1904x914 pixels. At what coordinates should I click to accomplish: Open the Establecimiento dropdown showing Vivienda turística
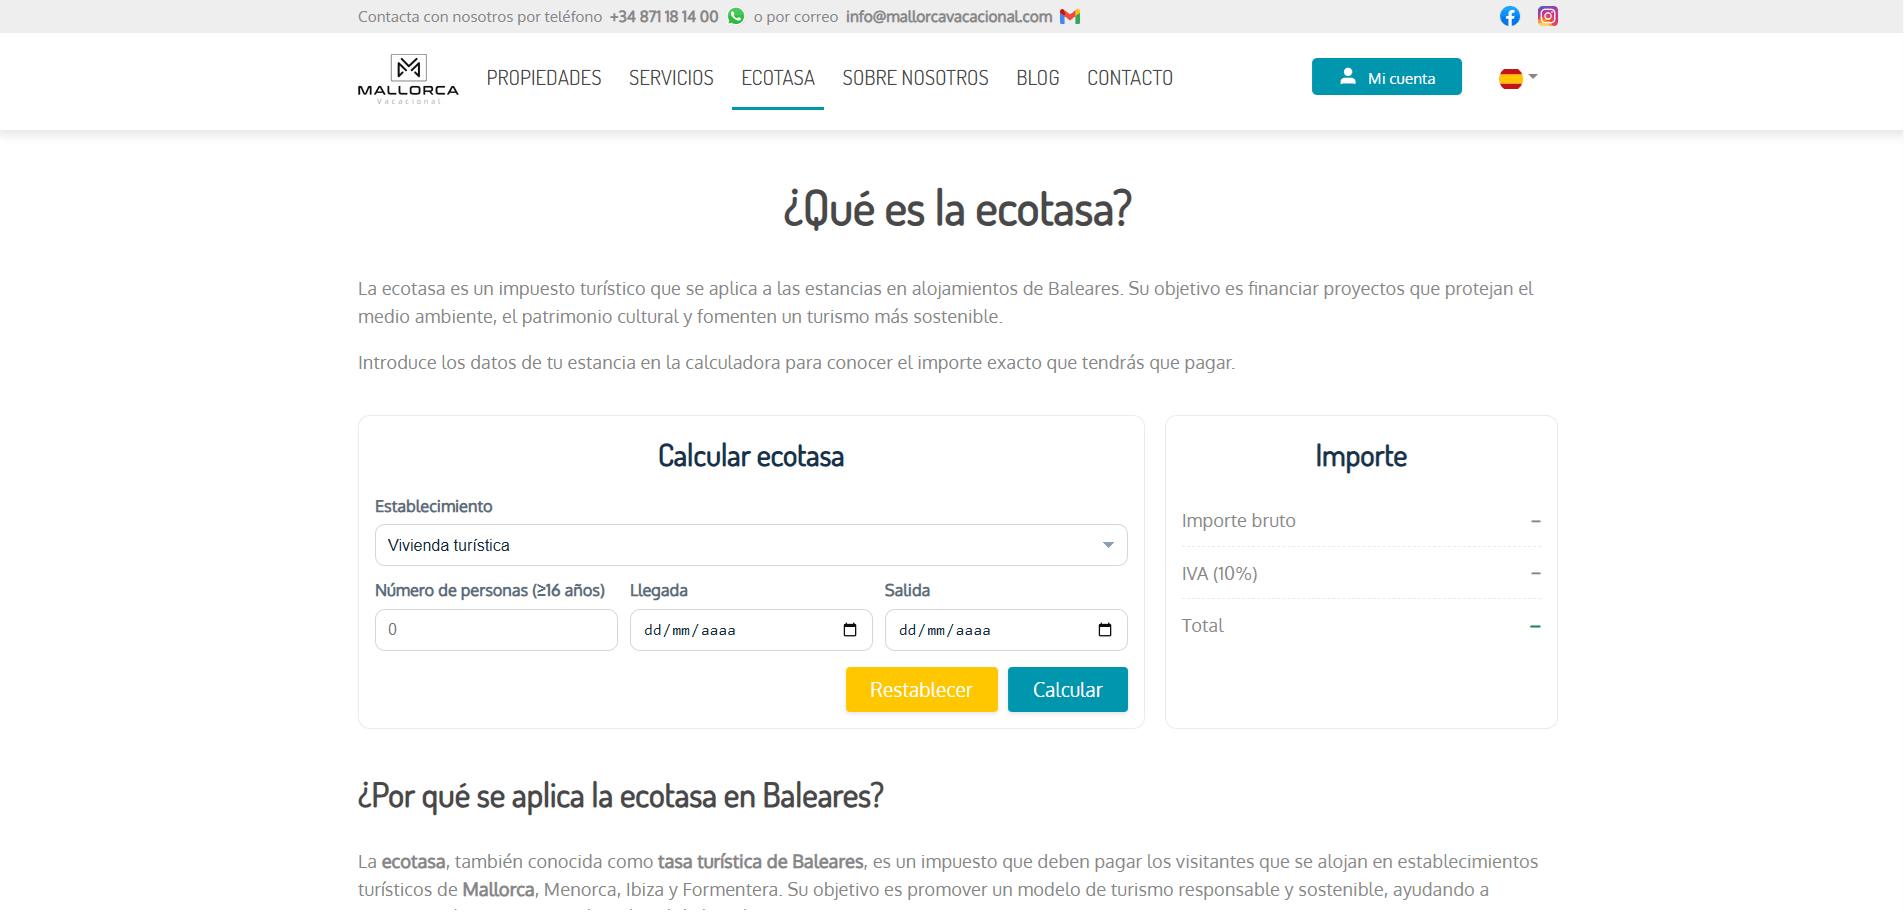pyautogui.click(x=751, y=545)
